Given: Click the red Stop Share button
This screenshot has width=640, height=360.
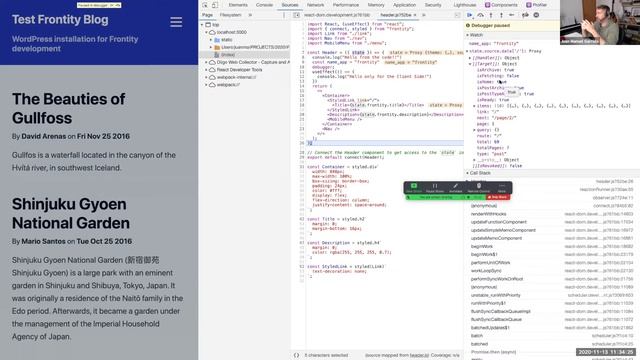Looking at the screenshot, I should coord(498,197).
